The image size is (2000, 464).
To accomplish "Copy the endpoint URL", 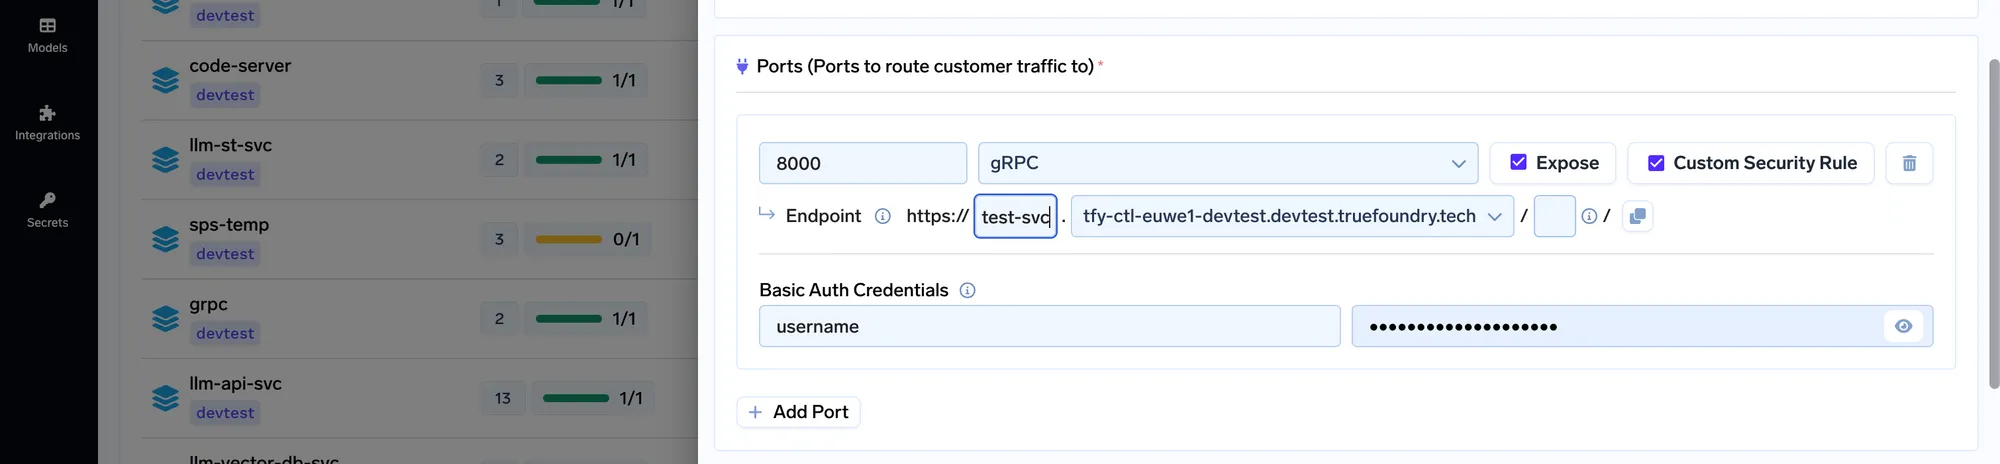I will [1637, 216].
